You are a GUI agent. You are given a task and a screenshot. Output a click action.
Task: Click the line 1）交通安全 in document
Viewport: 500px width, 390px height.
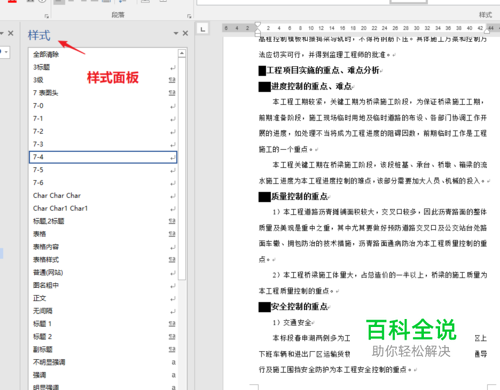coord(292,323)
